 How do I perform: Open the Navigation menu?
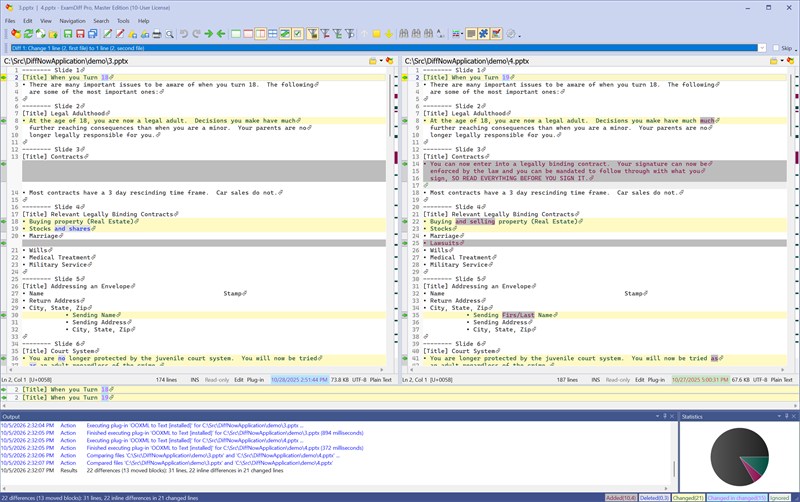[x=72, y=21]
